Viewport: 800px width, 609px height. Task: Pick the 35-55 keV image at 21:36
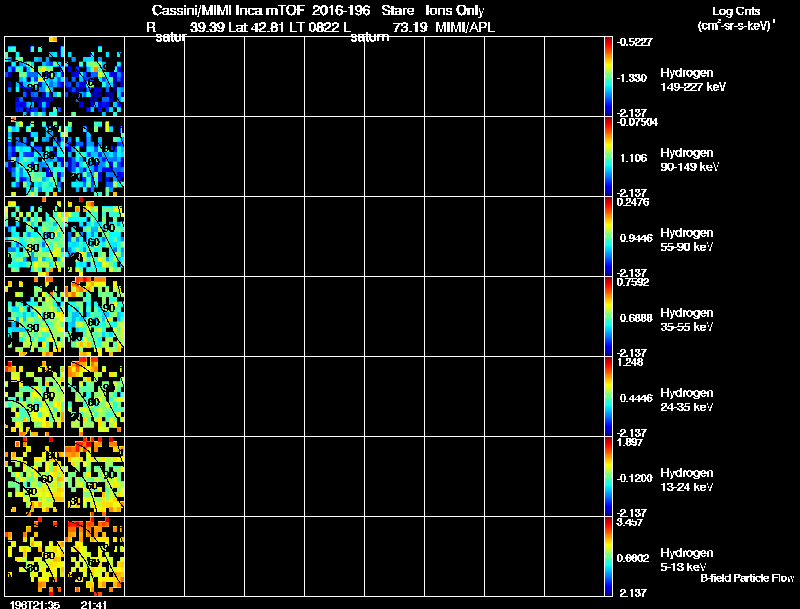pos(35,317)
